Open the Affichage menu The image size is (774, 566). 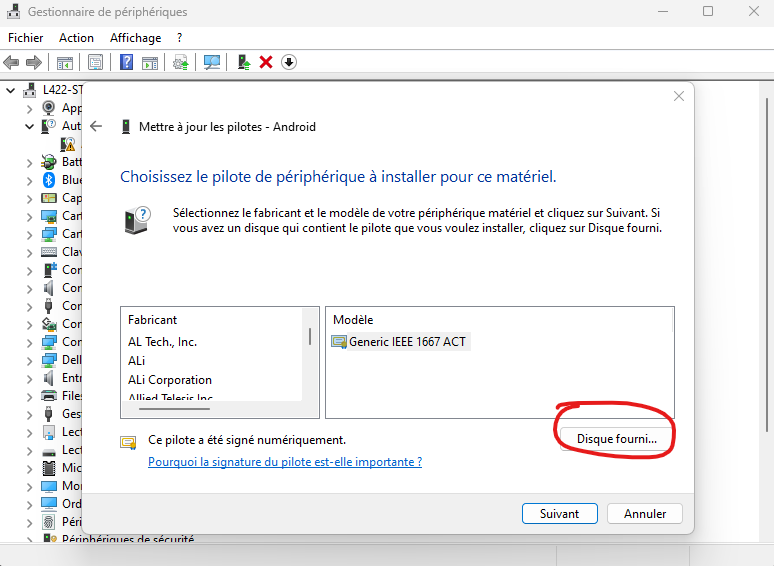click(x=135, y=38)
